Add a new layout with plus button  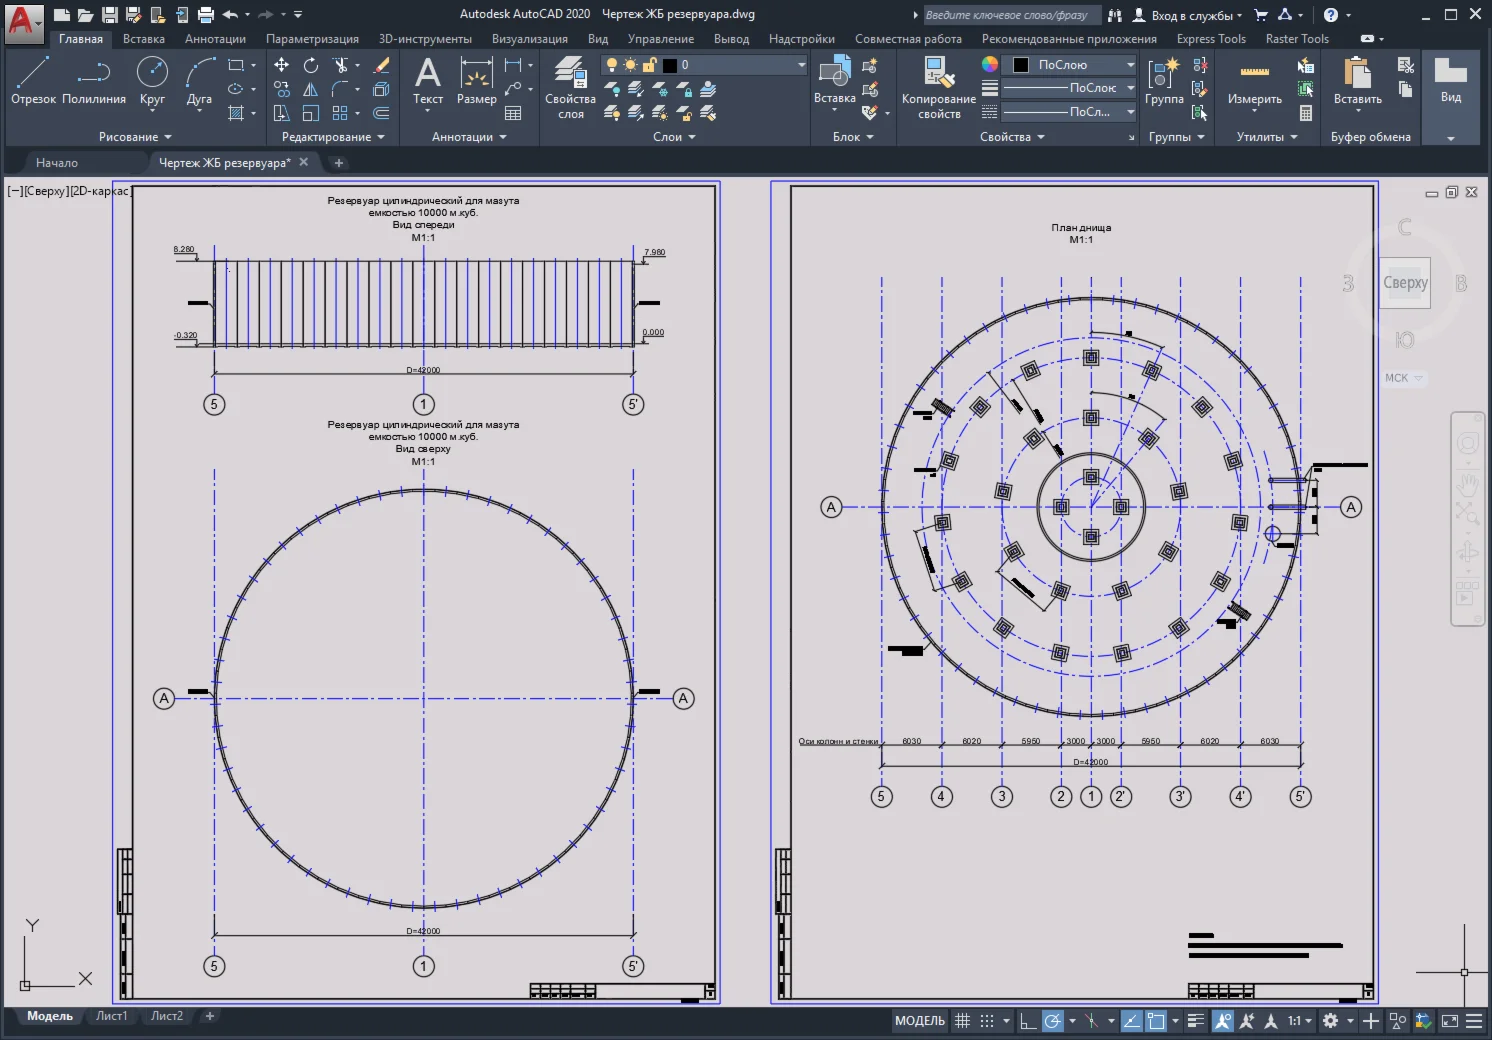[x=210, y=1016]
